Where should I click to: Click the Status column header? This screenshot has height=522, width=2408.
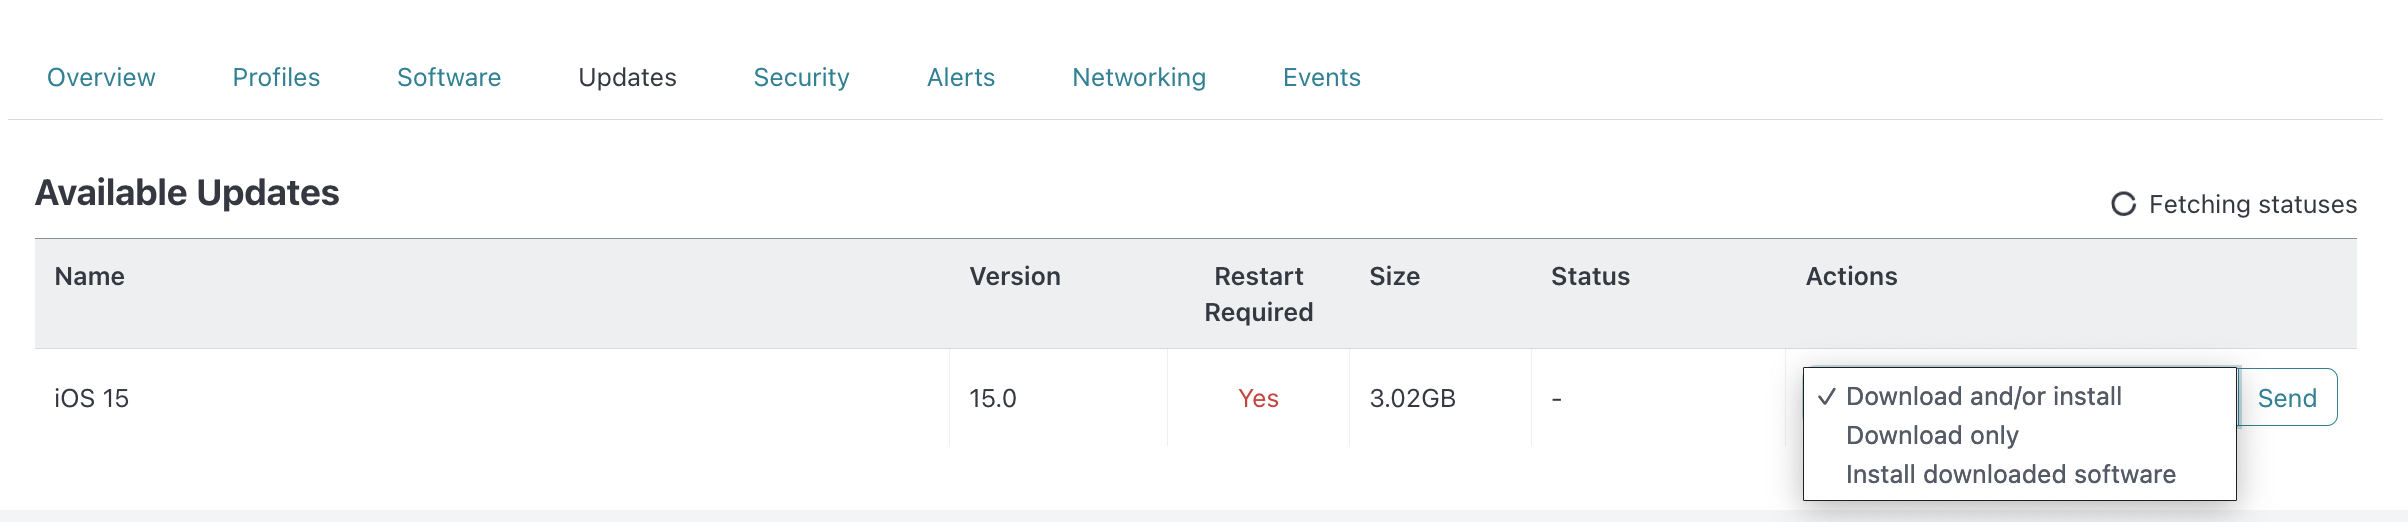tap(1591, 277)
